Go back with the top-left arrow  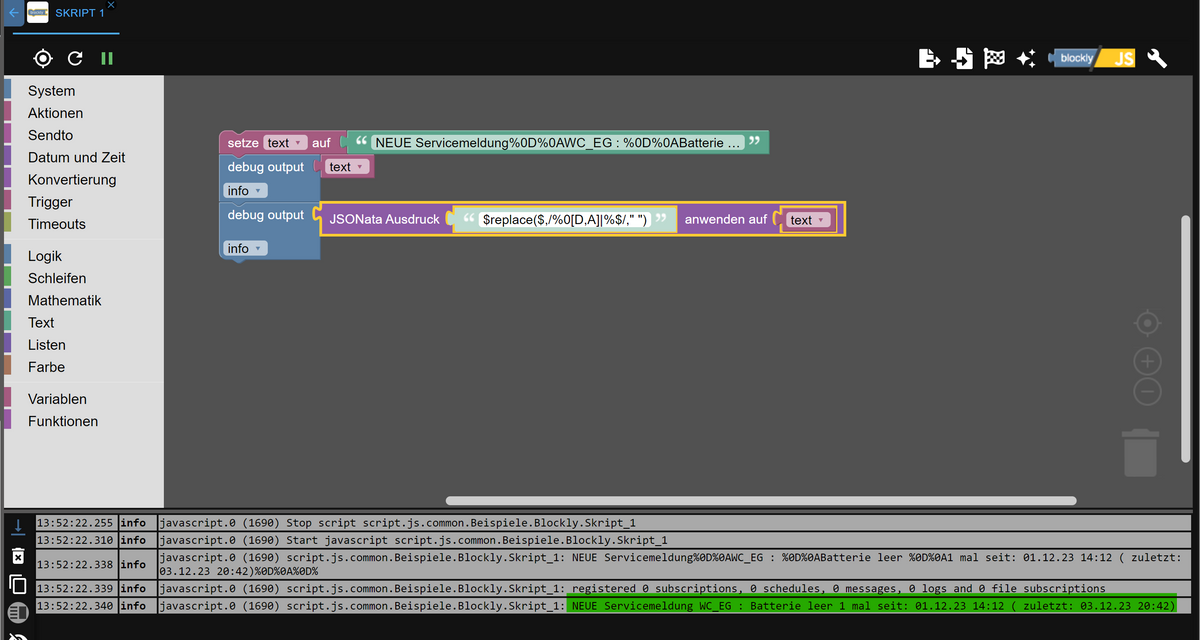pos(12,13)
